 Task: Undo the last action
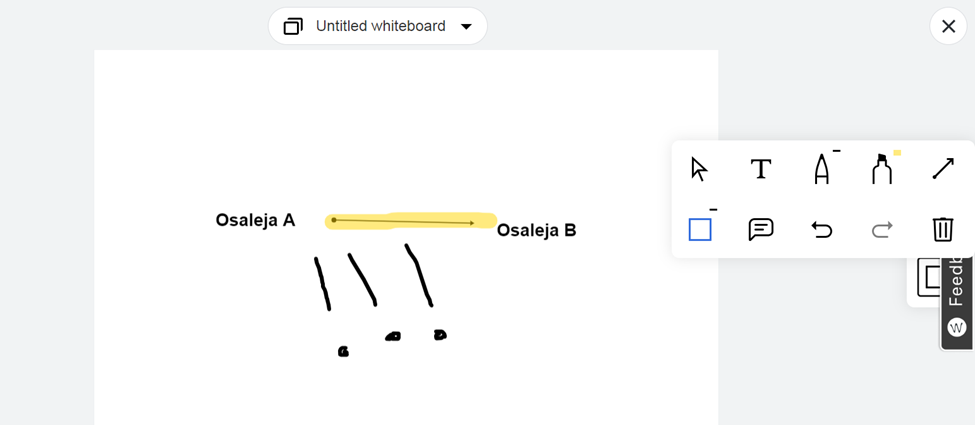(821, 230)
